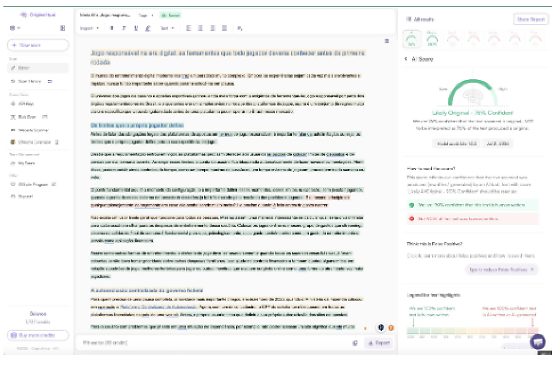Select the fourth score gauge tab
560x373 pixels.
(474, 39)
